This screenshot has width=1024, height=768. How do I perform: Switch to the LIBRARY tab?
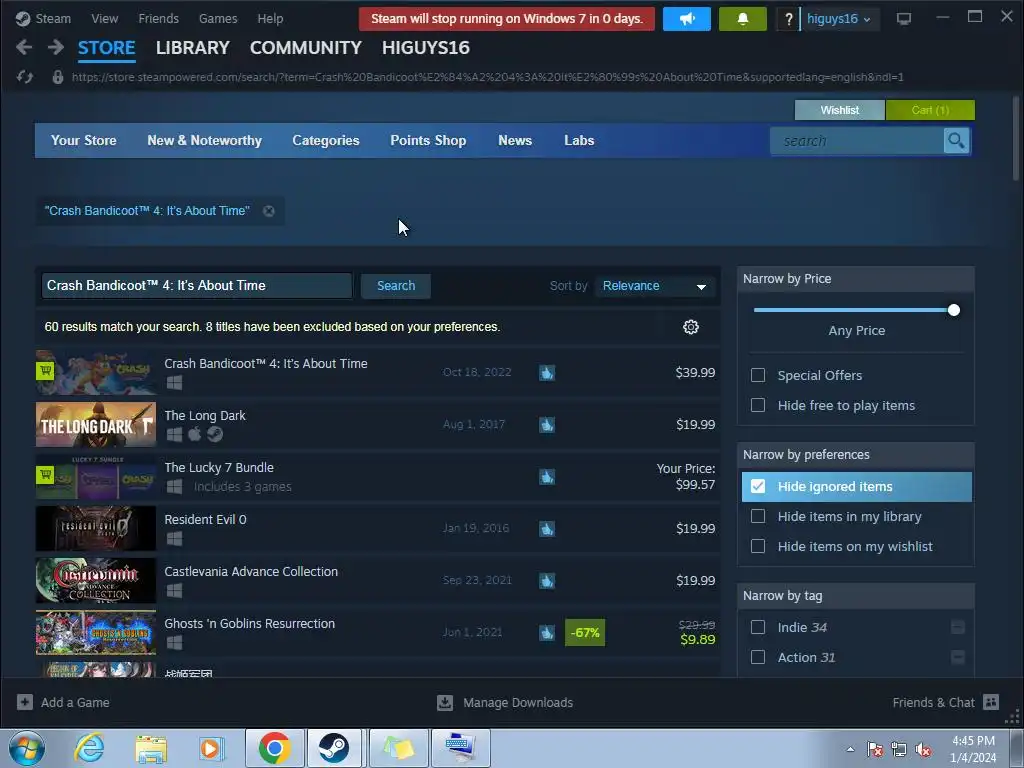tap(193, 48)
